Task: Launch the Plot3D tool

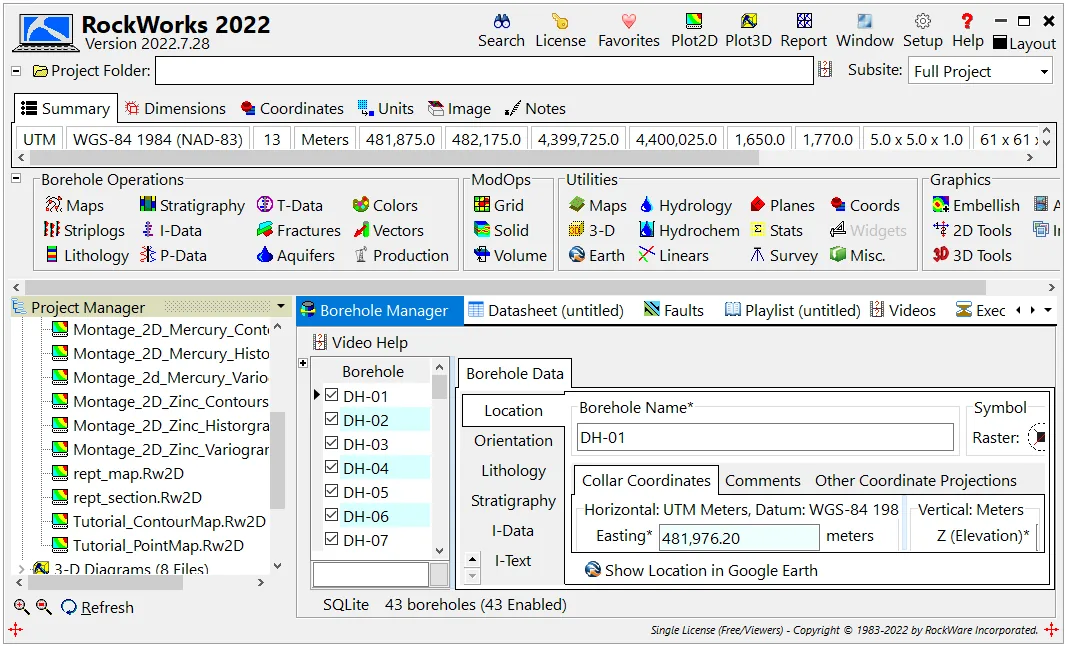Action: (749, 31)
